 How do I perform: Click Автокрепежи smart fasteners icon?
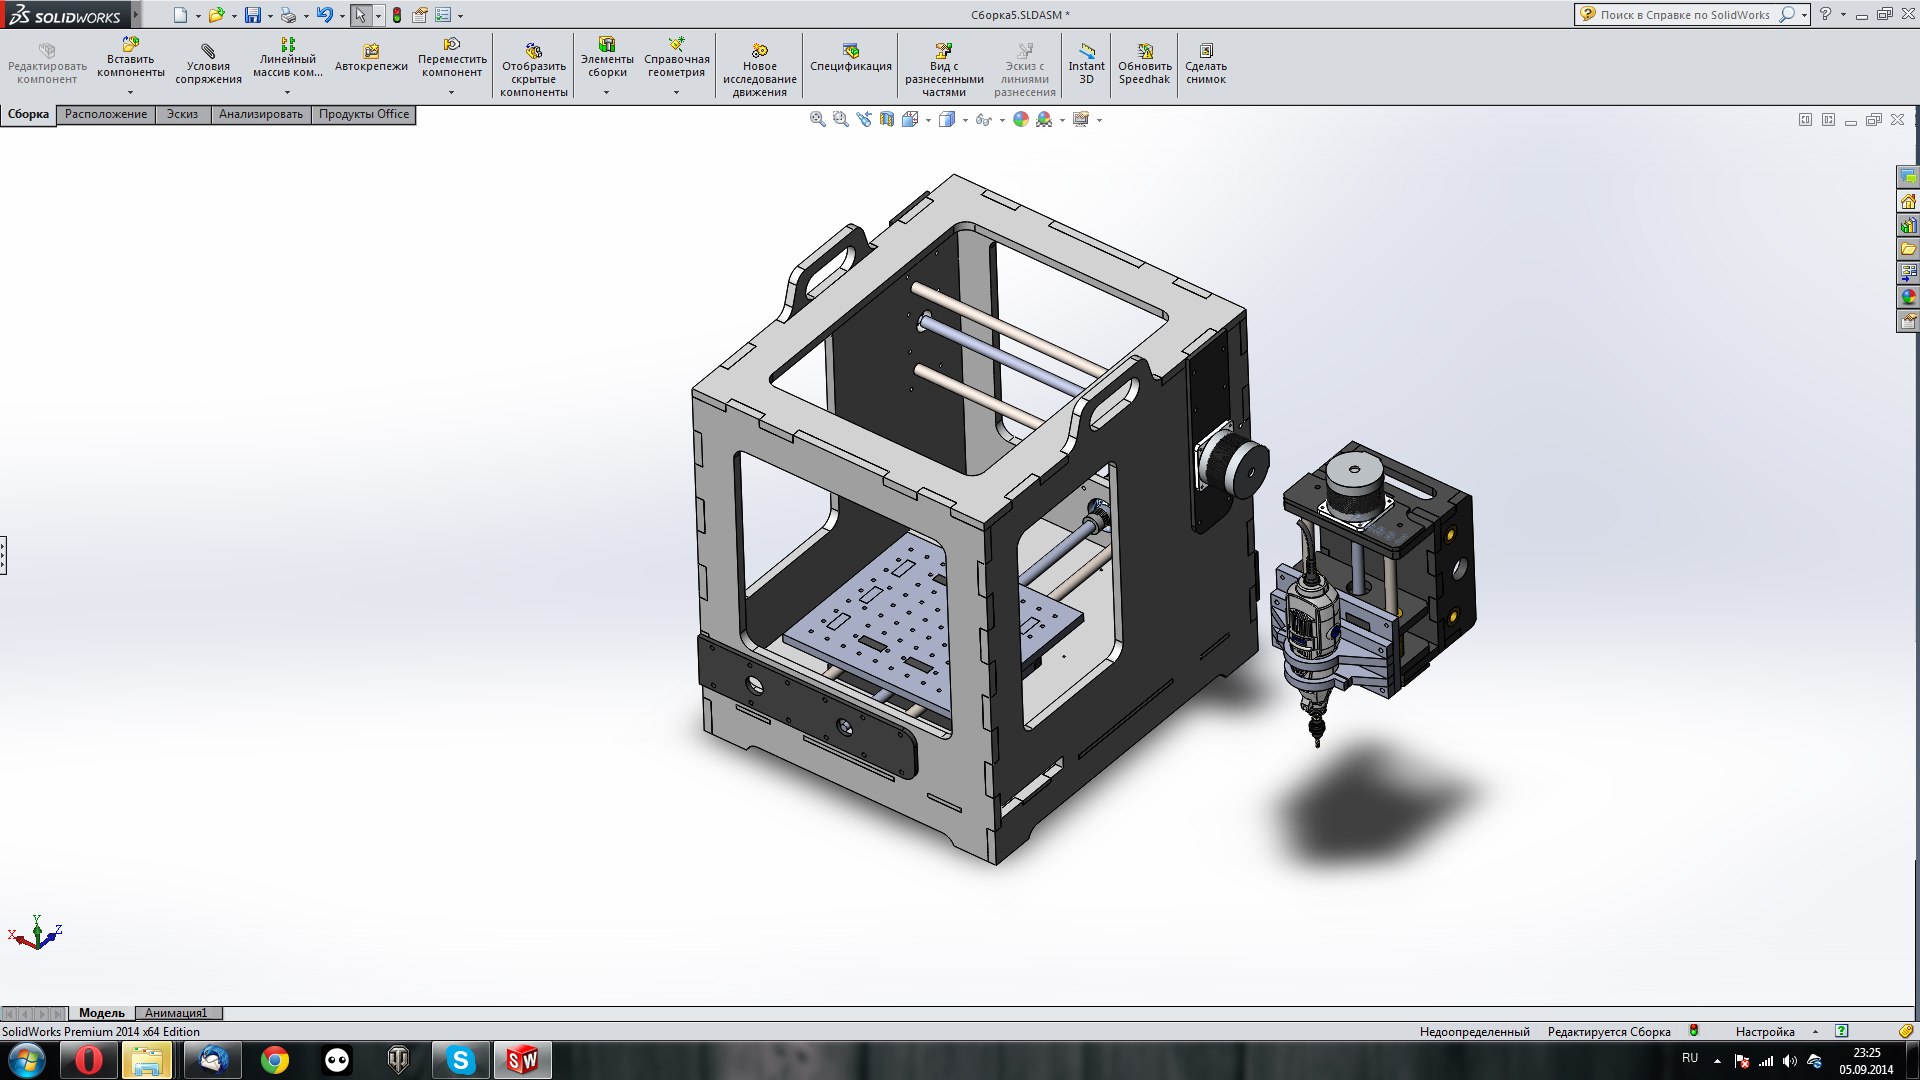(x=371, y=58)
